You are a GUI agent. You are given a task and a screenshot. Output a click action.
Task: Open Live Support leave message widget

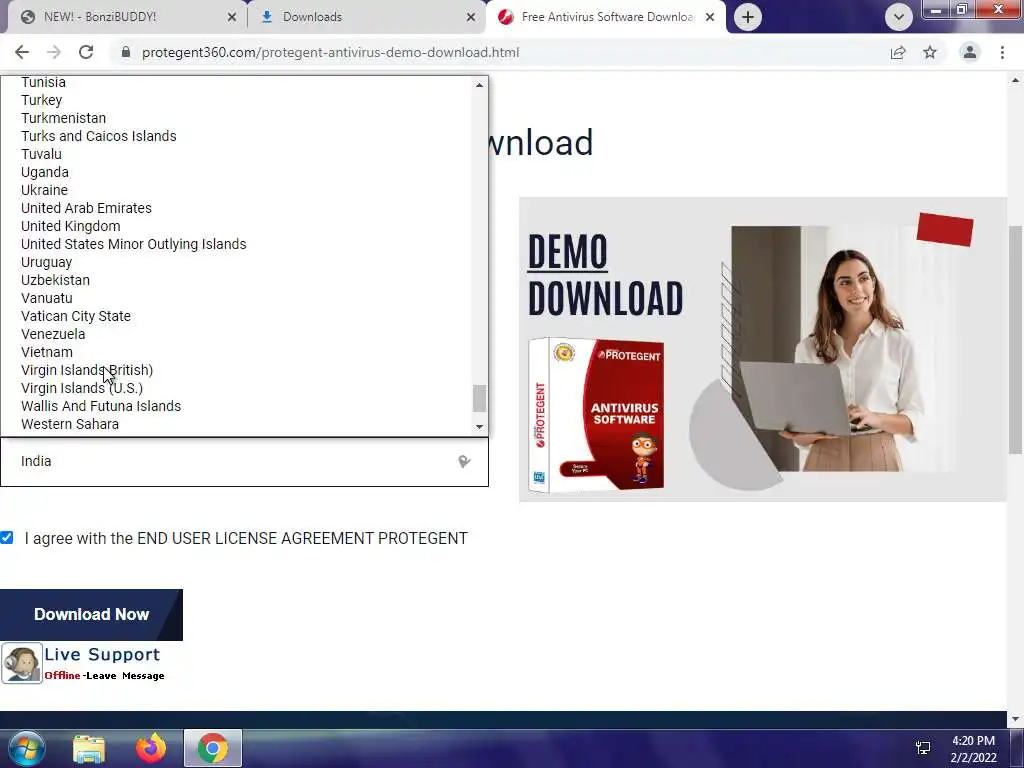pos(84,663)
